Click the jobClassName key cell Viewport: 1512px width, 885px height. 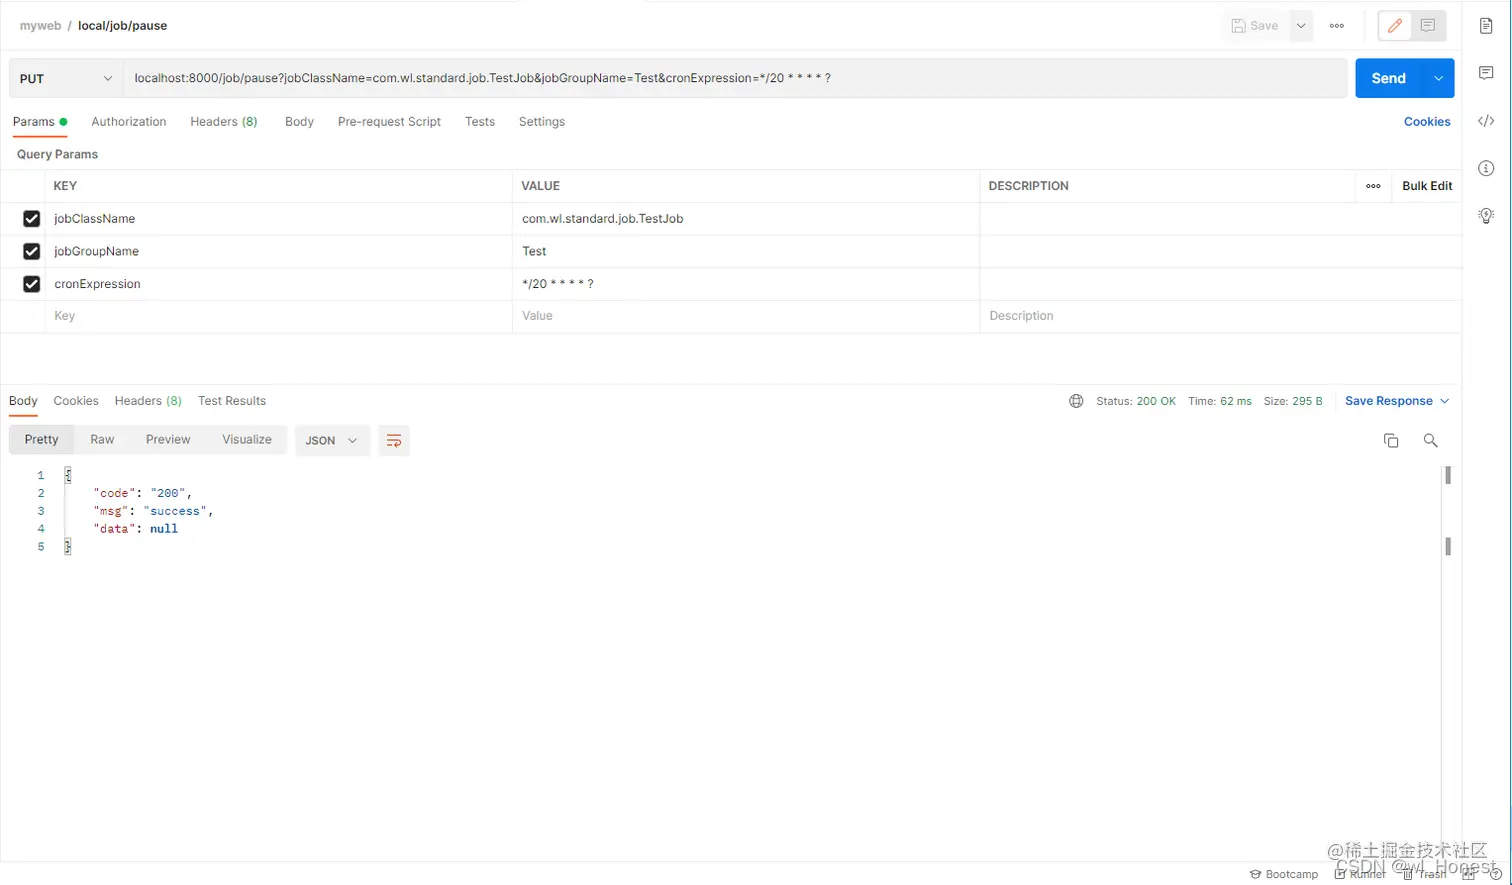point(278,219)
